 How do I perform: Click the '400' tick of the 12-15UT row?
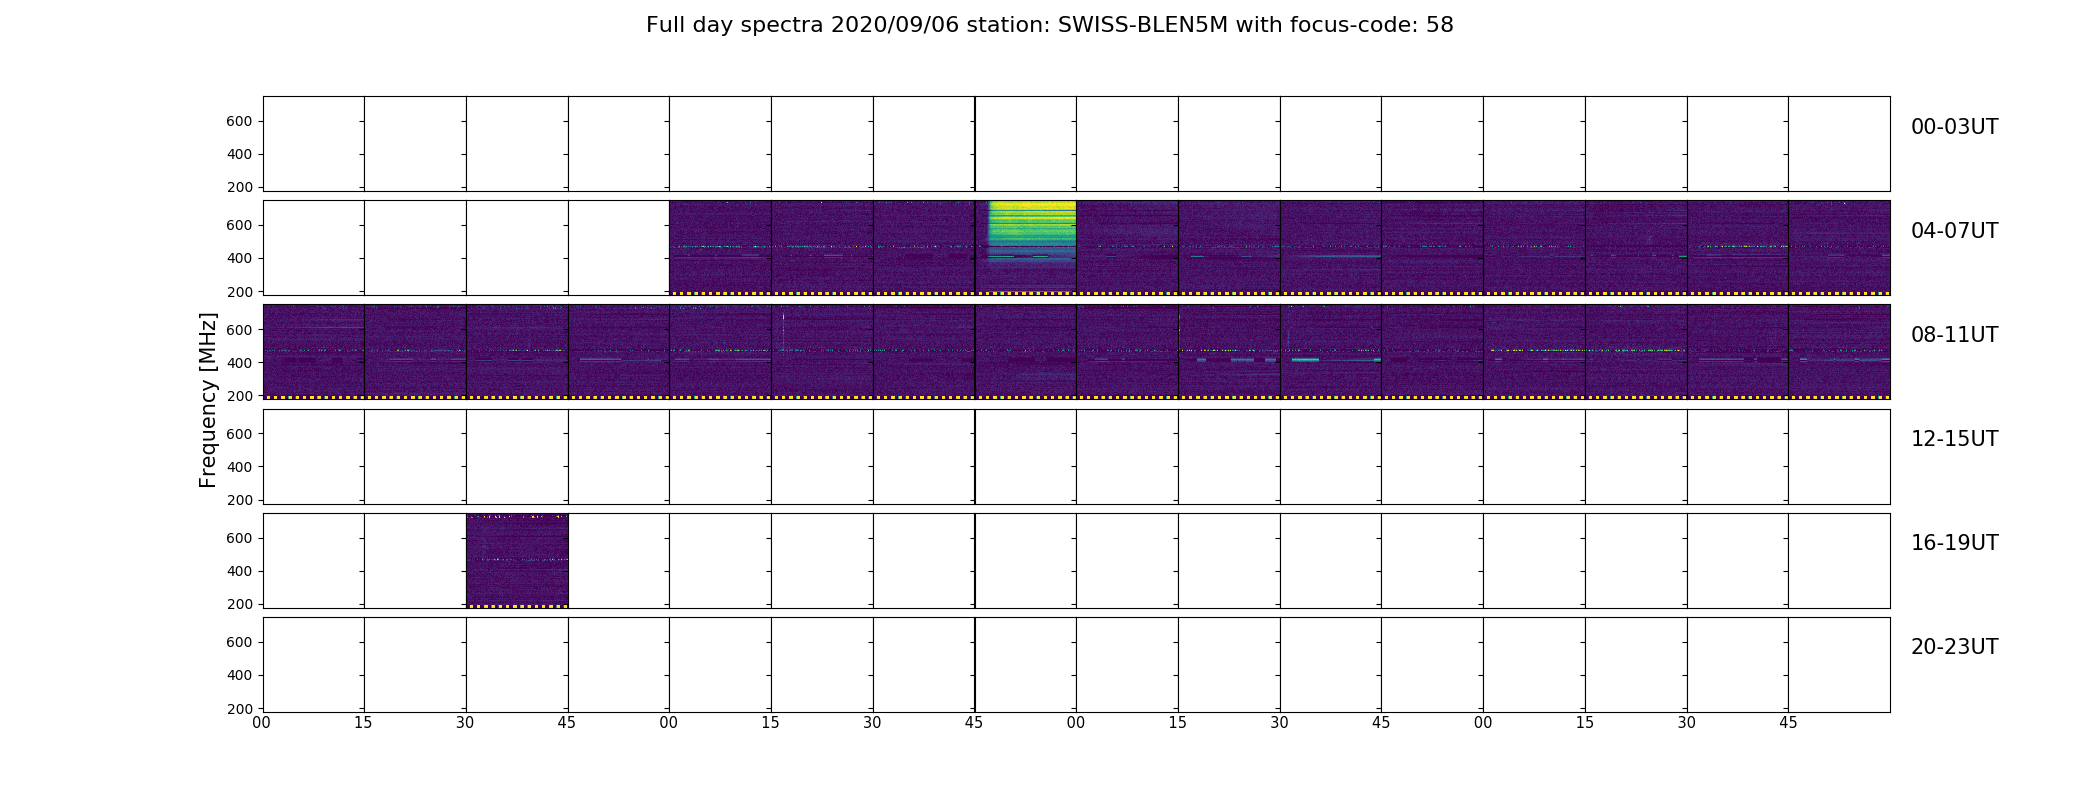click(x=240, y=467)
